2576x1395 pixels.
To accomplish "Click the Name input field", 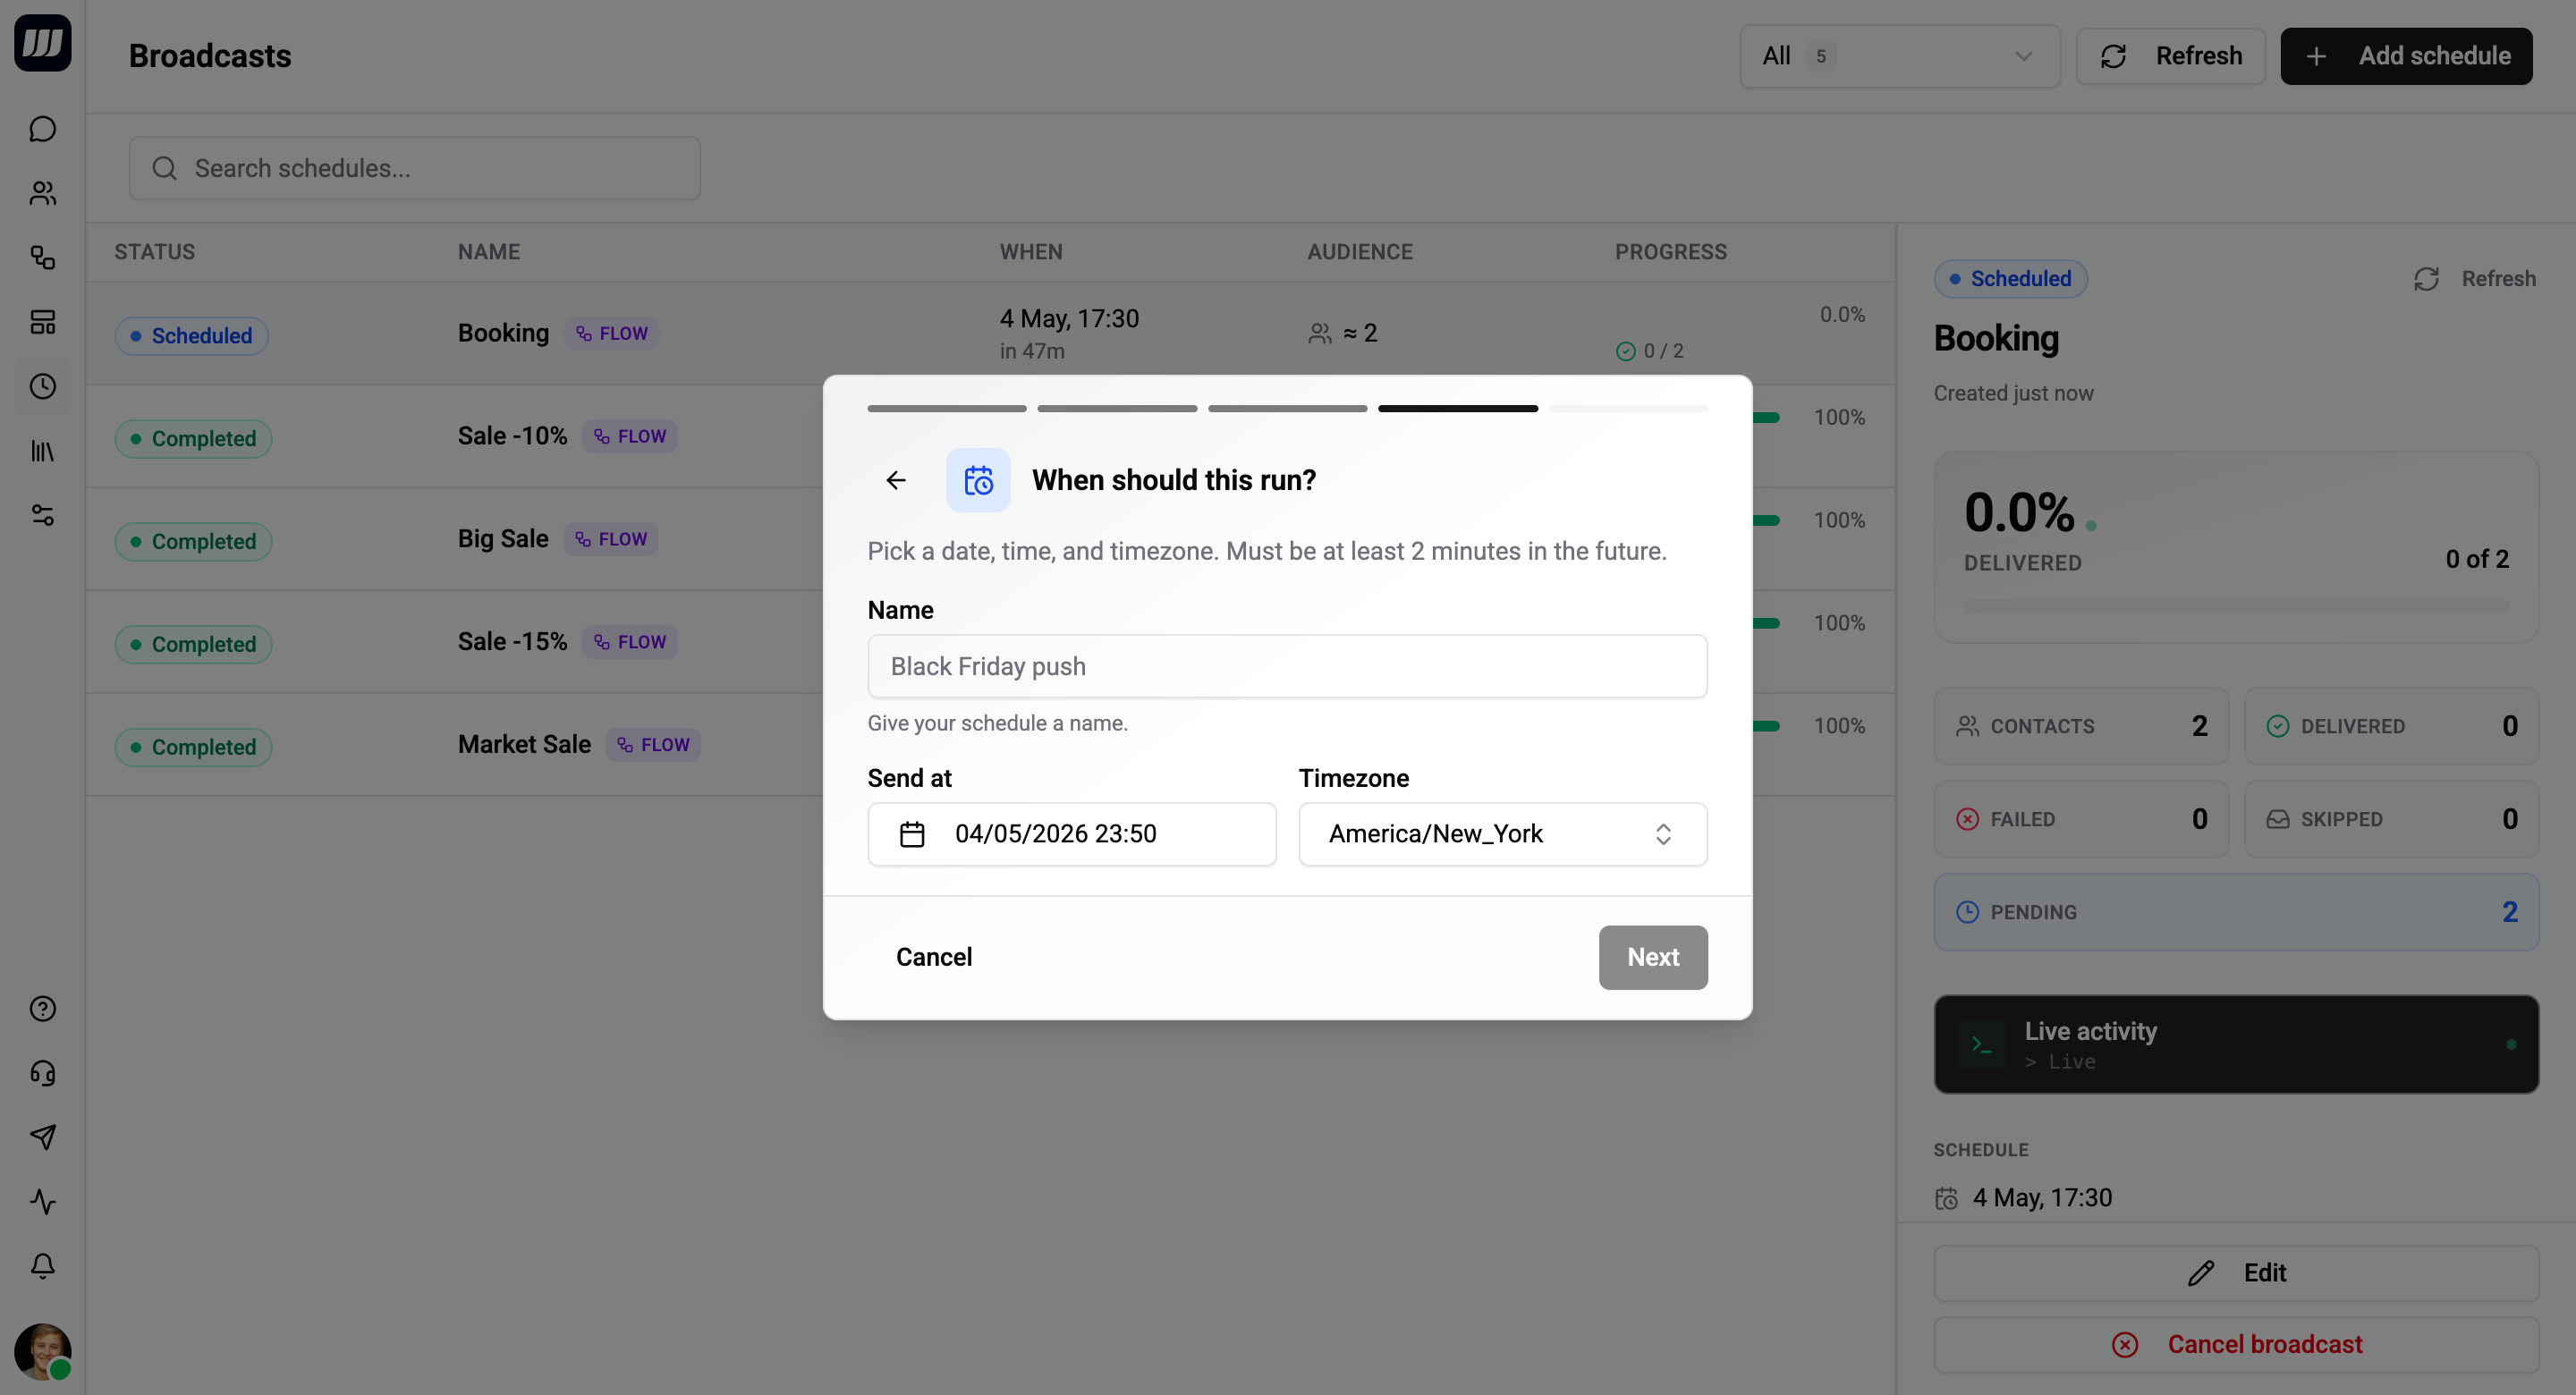I will click(x=1287, y=666).
